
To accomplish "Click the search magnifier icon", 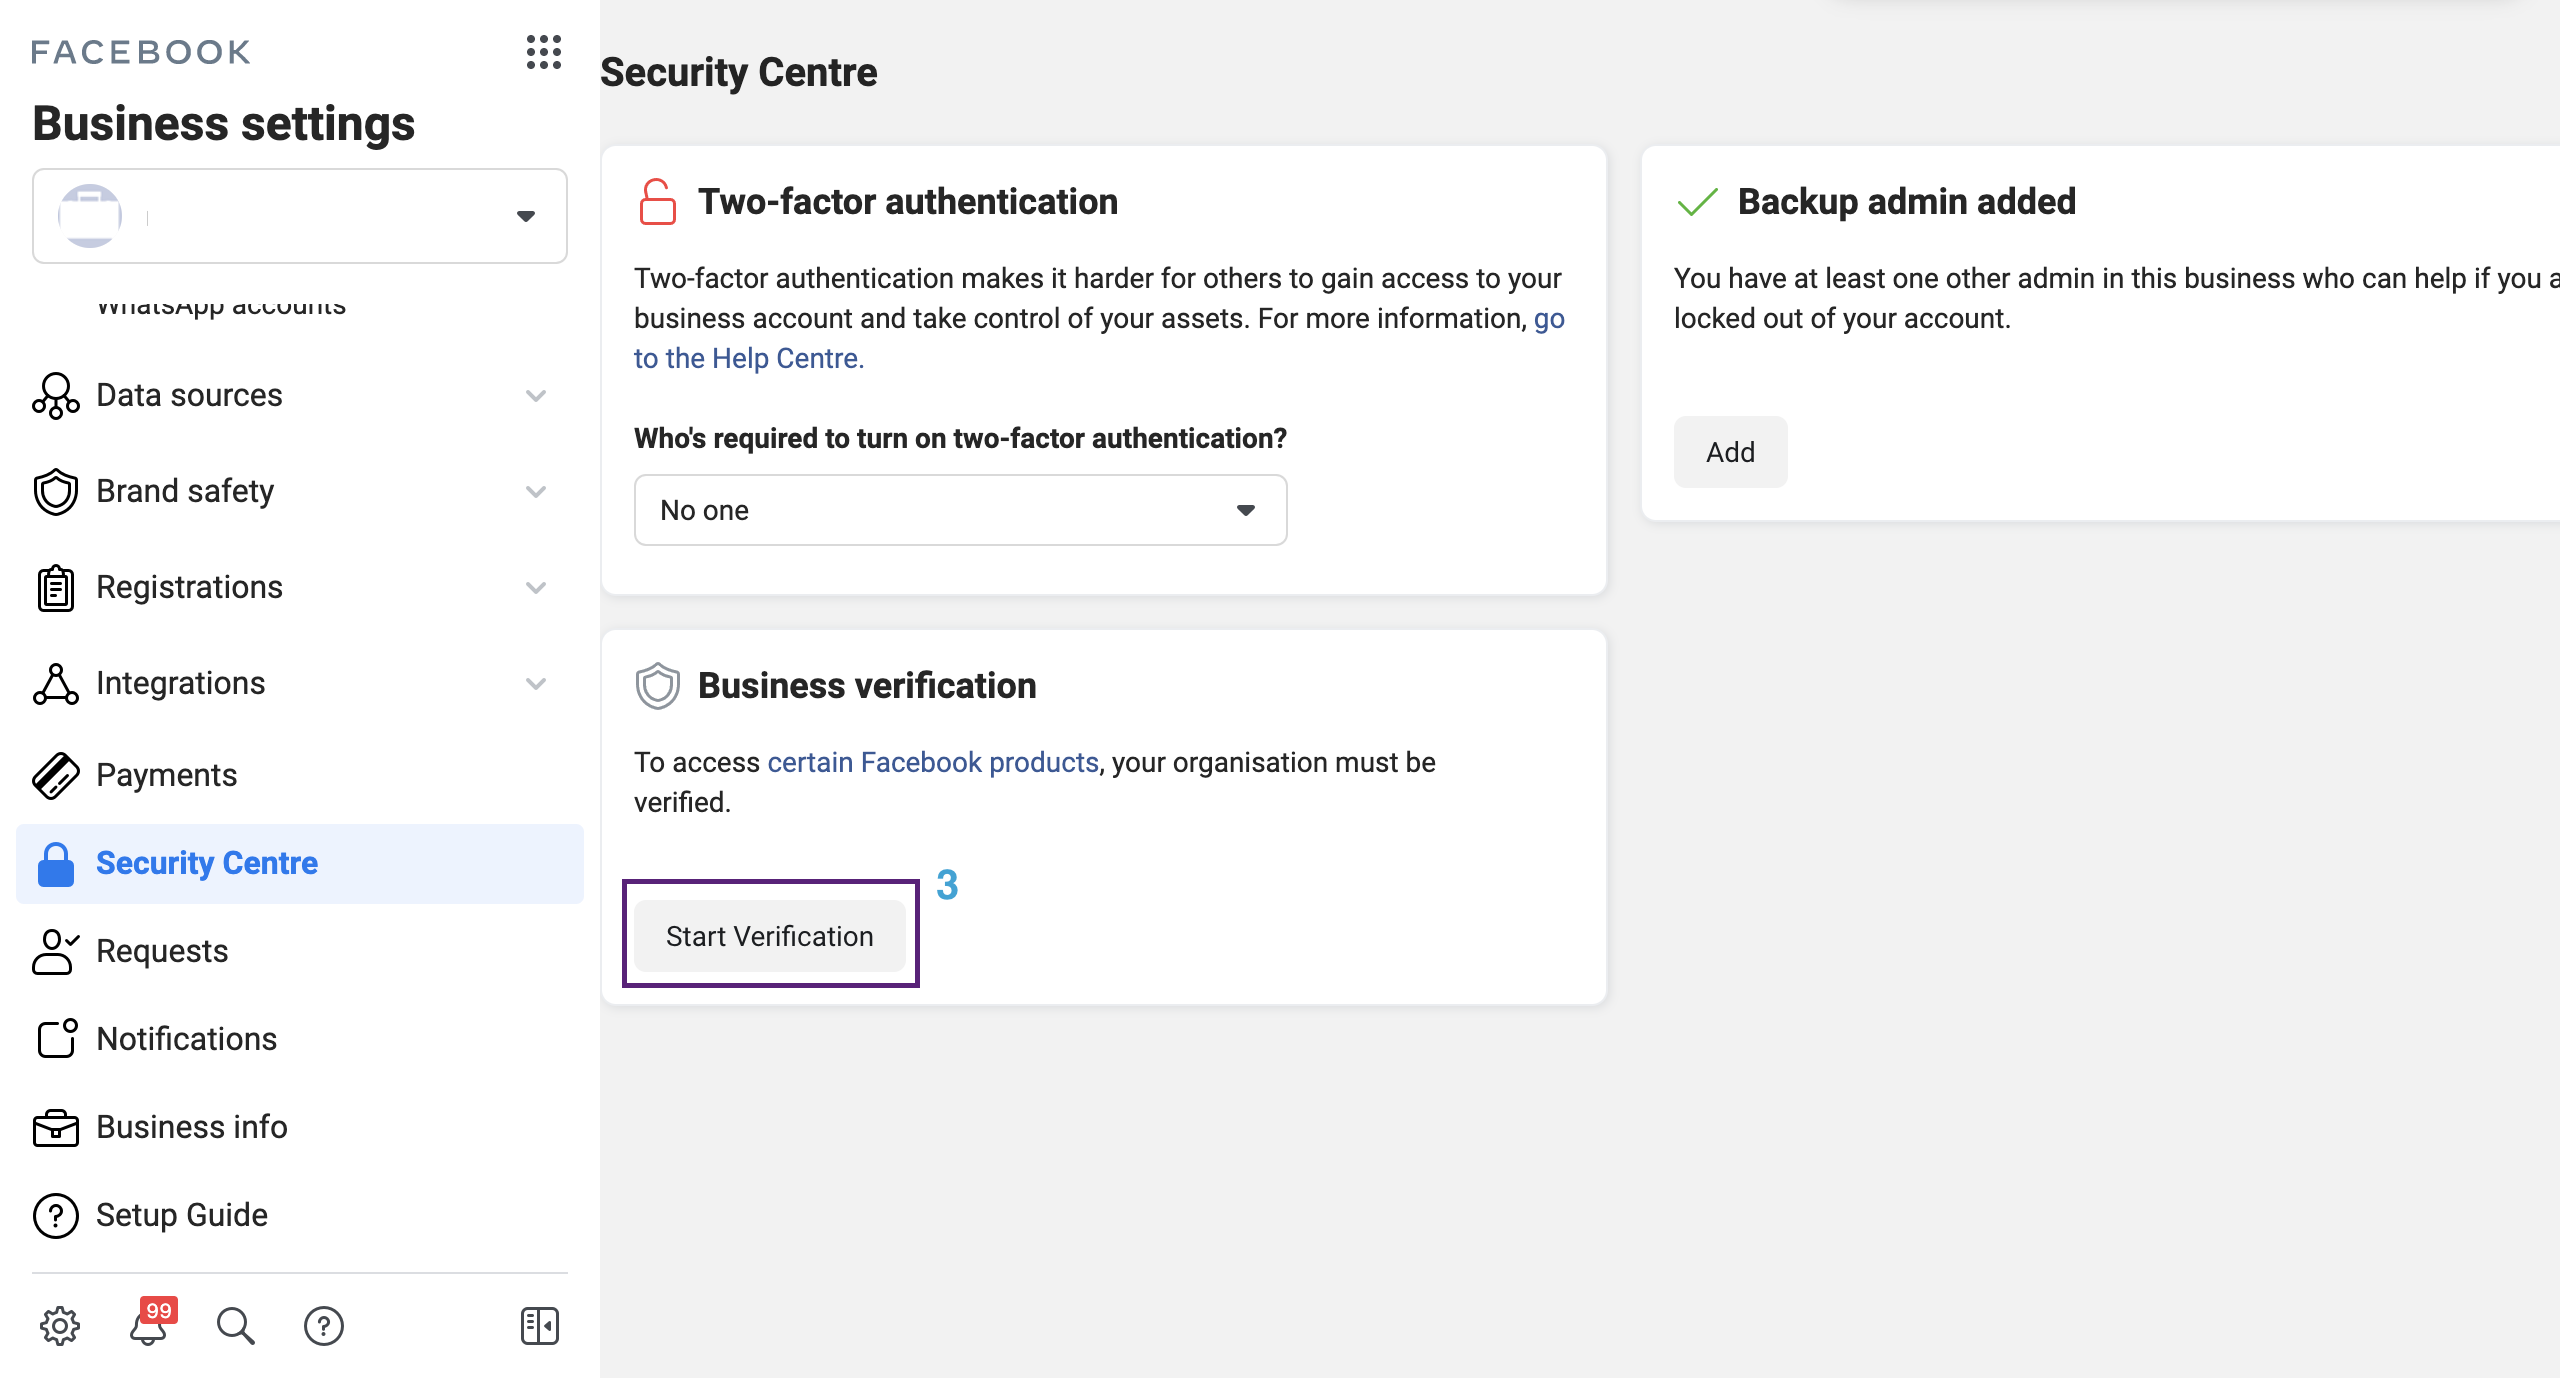I will 236,1326.
